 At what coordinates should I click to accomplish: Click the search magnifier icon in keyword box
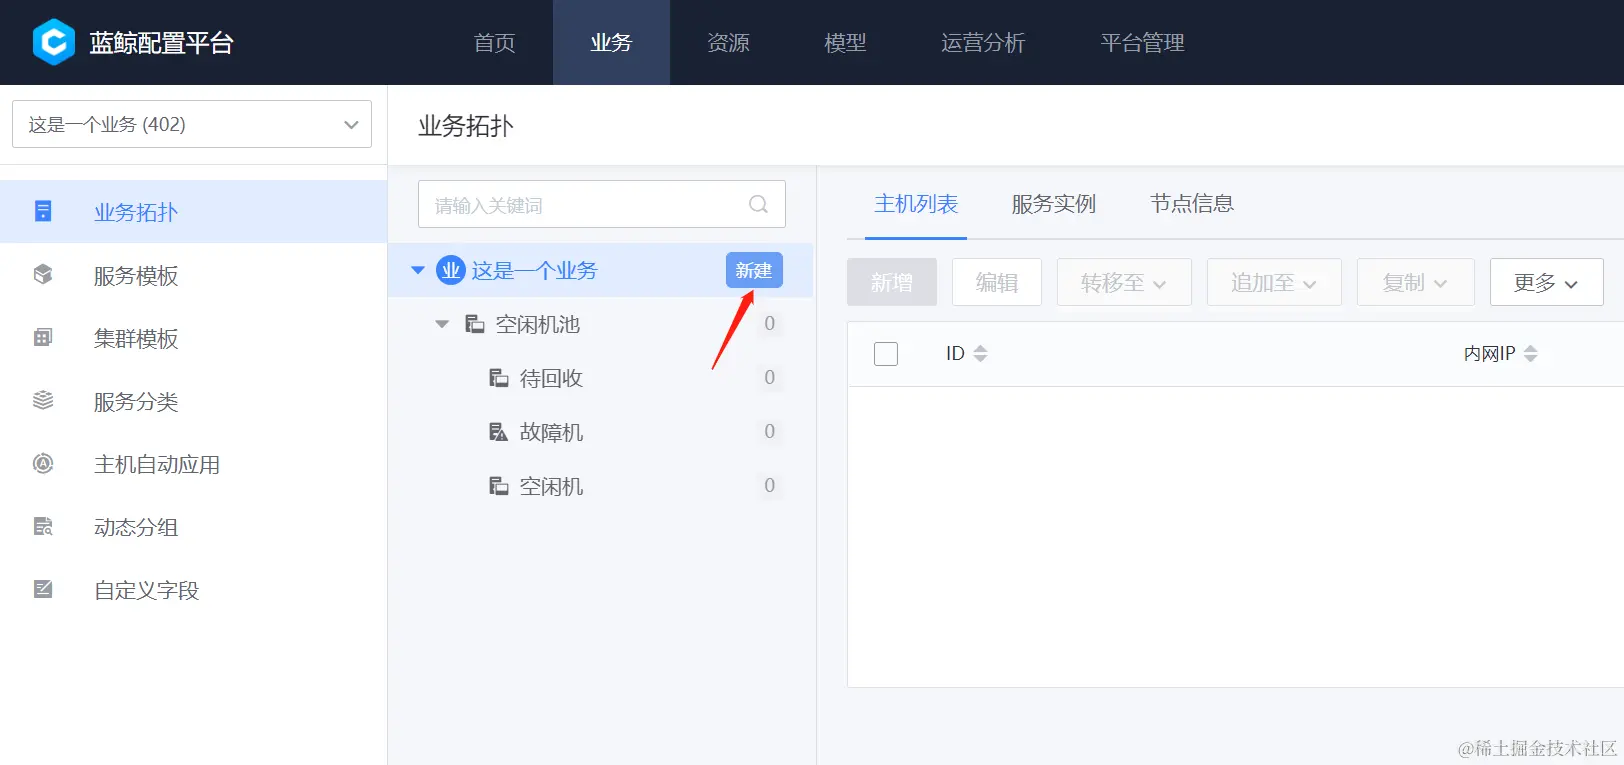click(x=759, y=204)
